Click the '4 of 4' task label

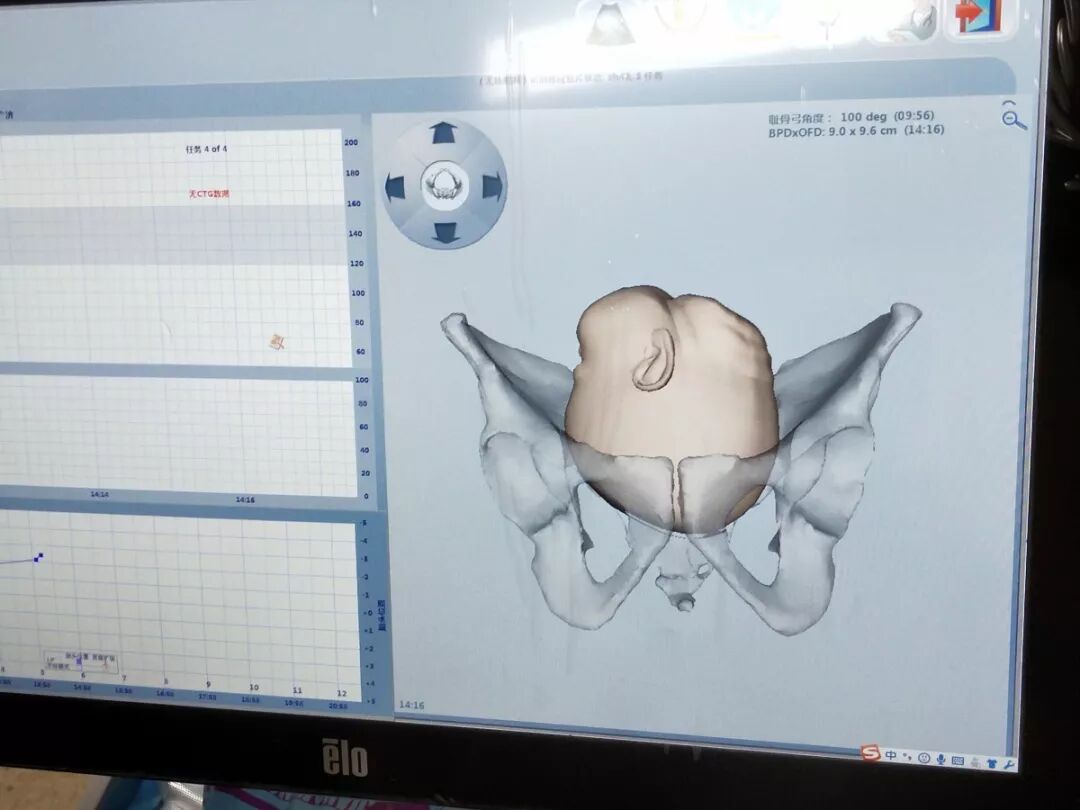(x=216, y=149)
